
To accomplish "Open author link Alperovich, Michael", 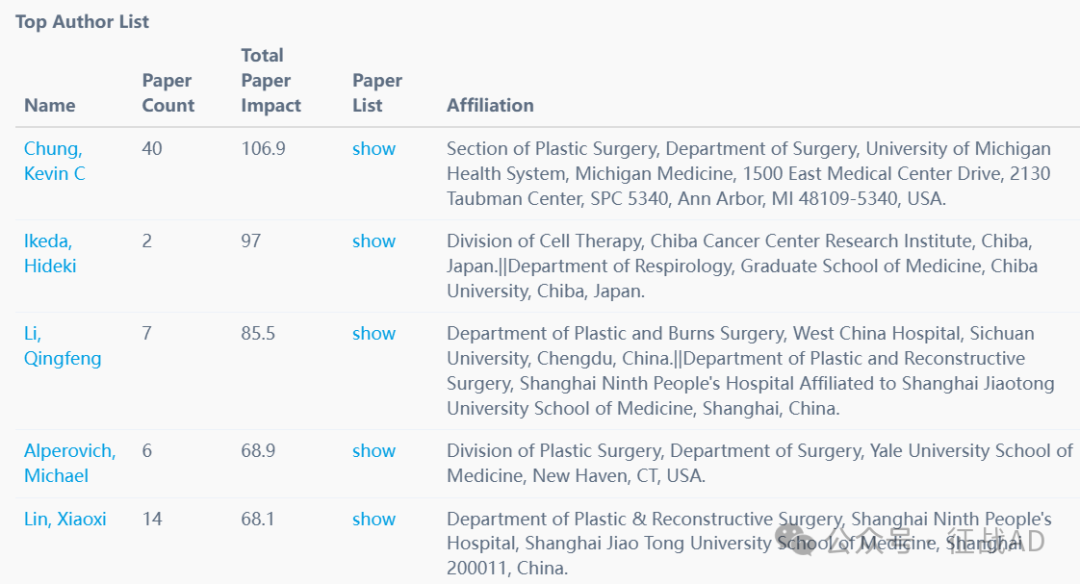I will coord(70,463).
